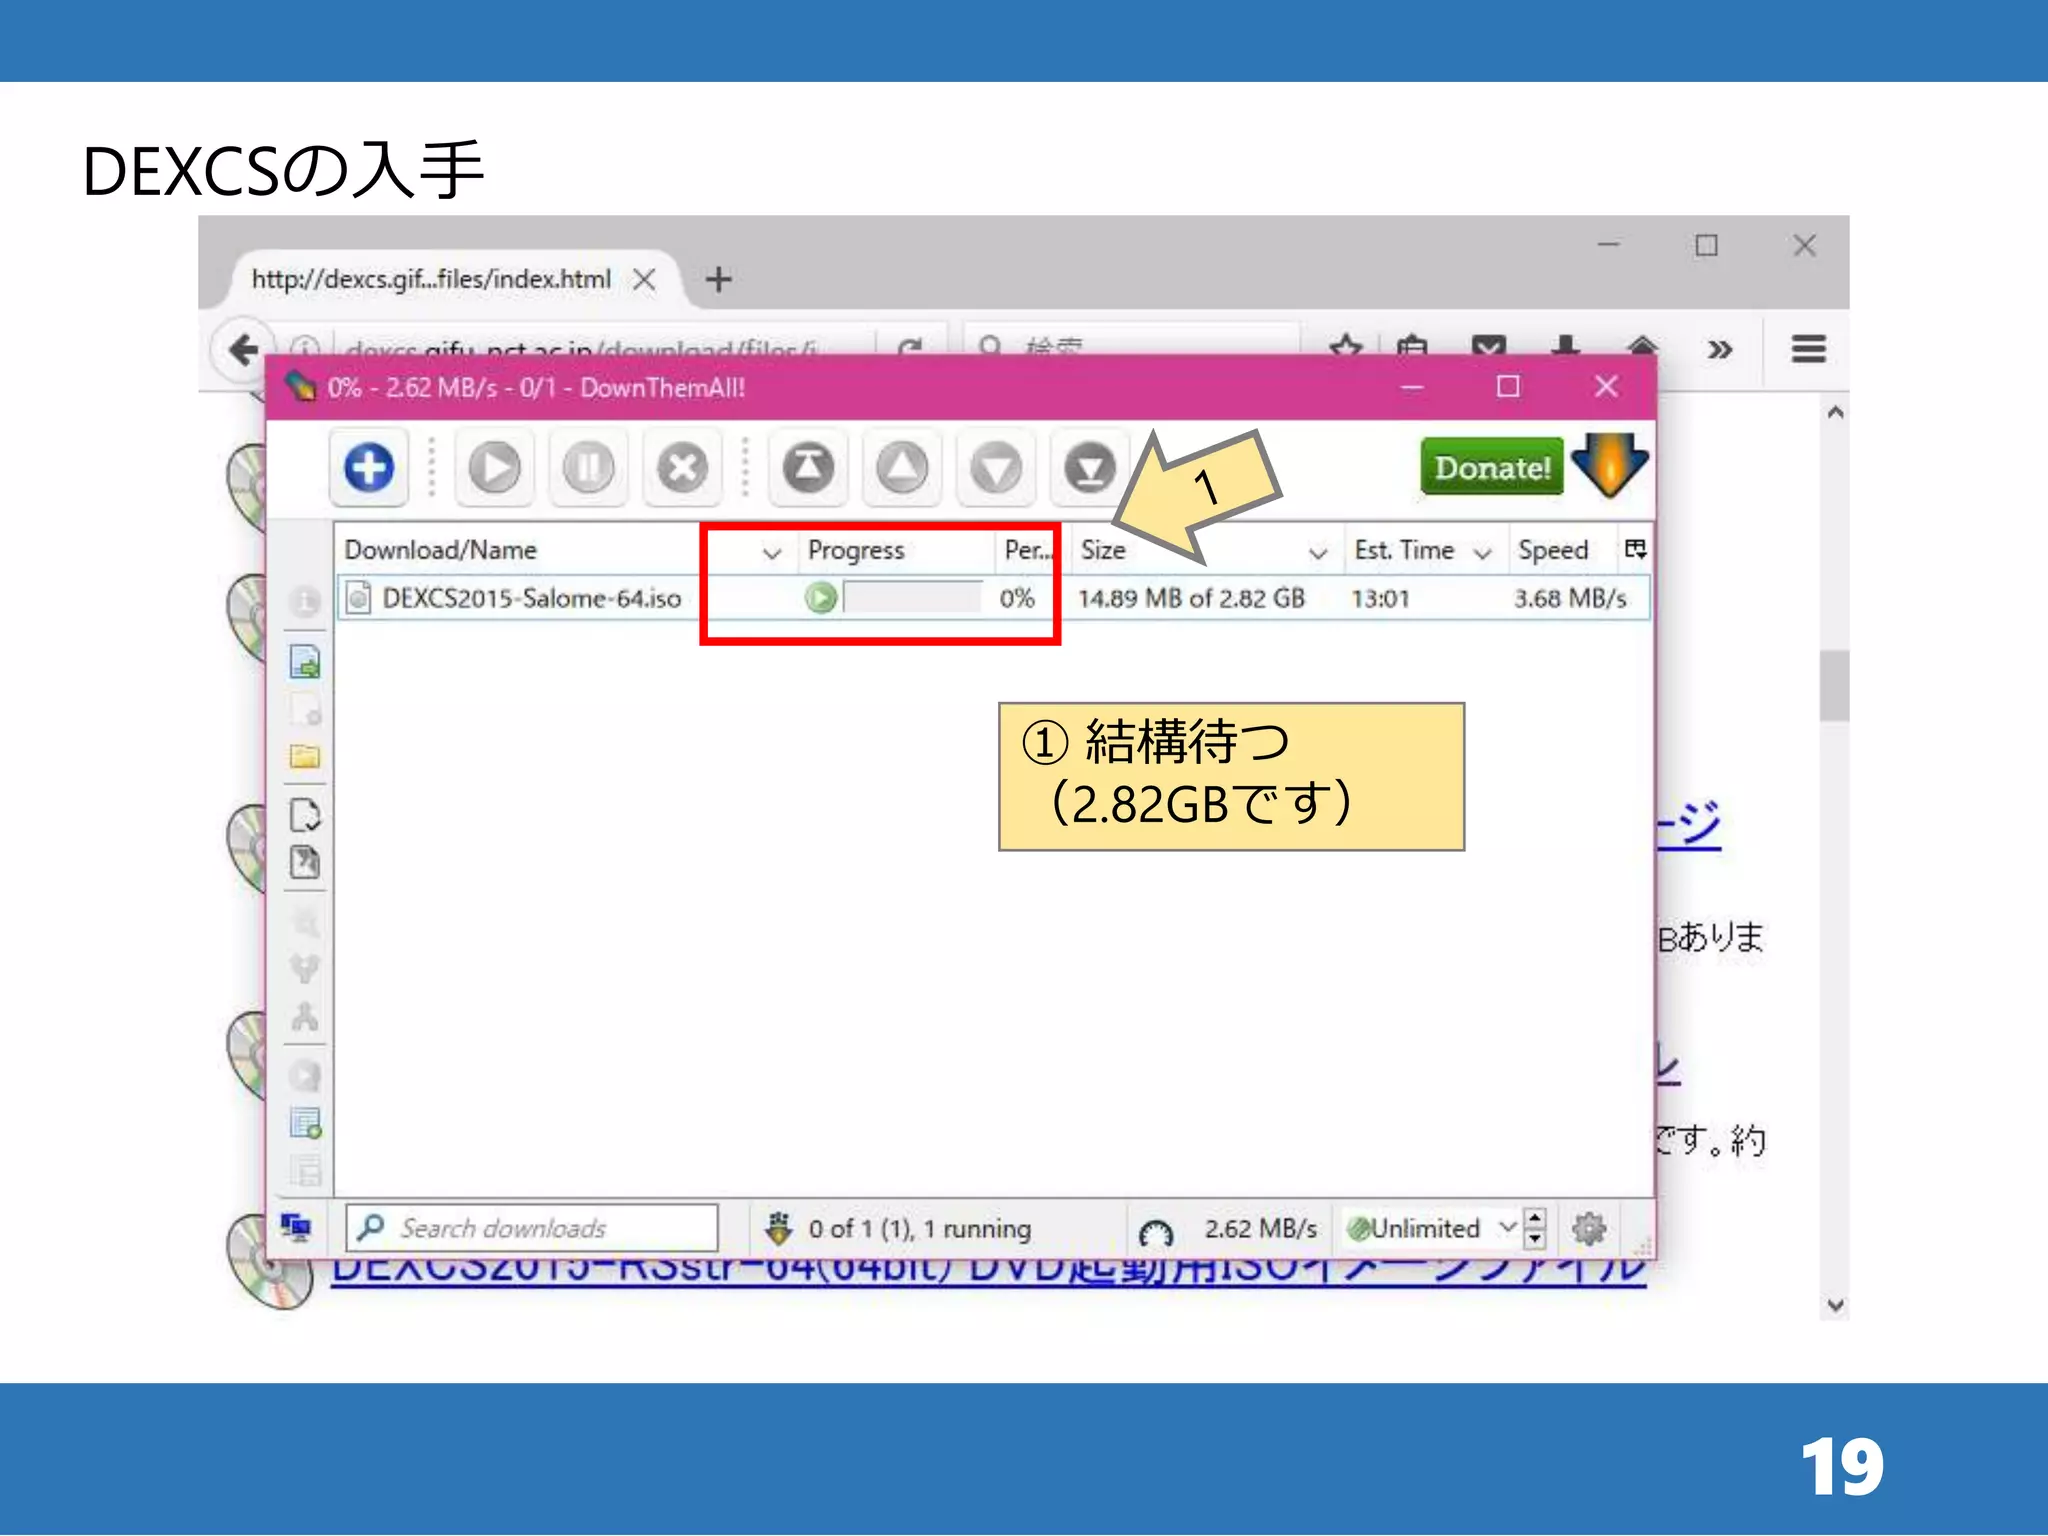Click the green Donate! button
Image resolution: width=2048 pixels, height=1536 pixels.
(1491, 467)
